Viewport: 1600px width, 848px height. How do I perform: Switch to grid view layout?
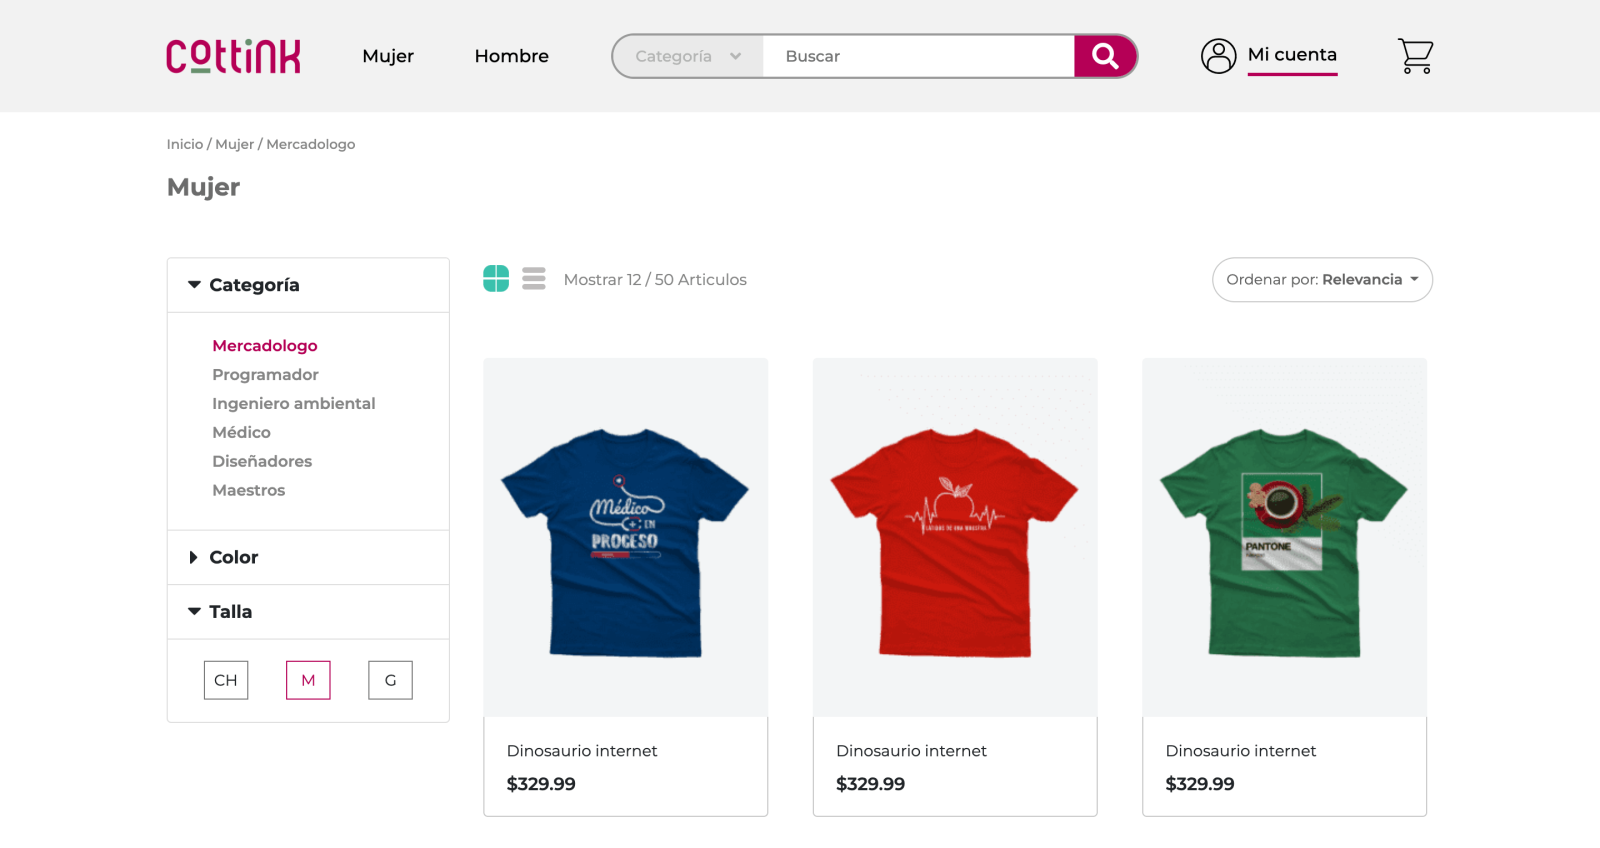pyautogui.click(x=496, y=279)
